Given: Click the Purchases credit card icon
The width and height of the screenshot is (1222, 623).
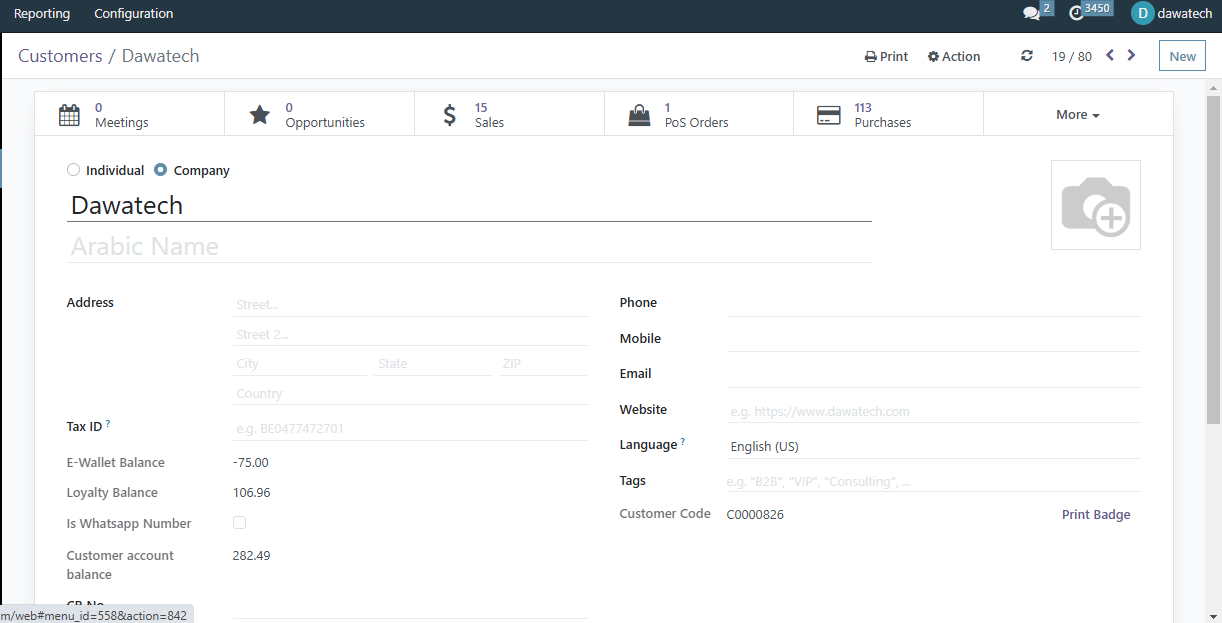Looking at the screenshot, I should point(828,115).
